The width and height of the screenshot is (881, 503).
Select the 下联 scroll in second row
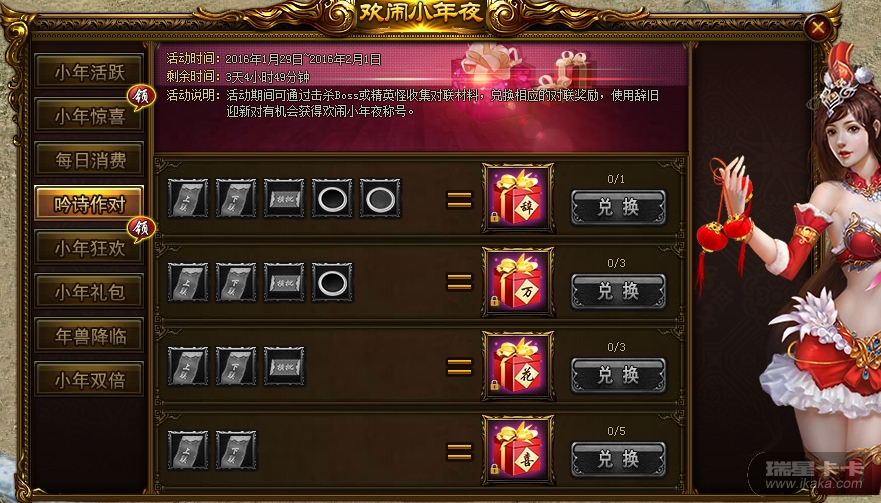236,282
